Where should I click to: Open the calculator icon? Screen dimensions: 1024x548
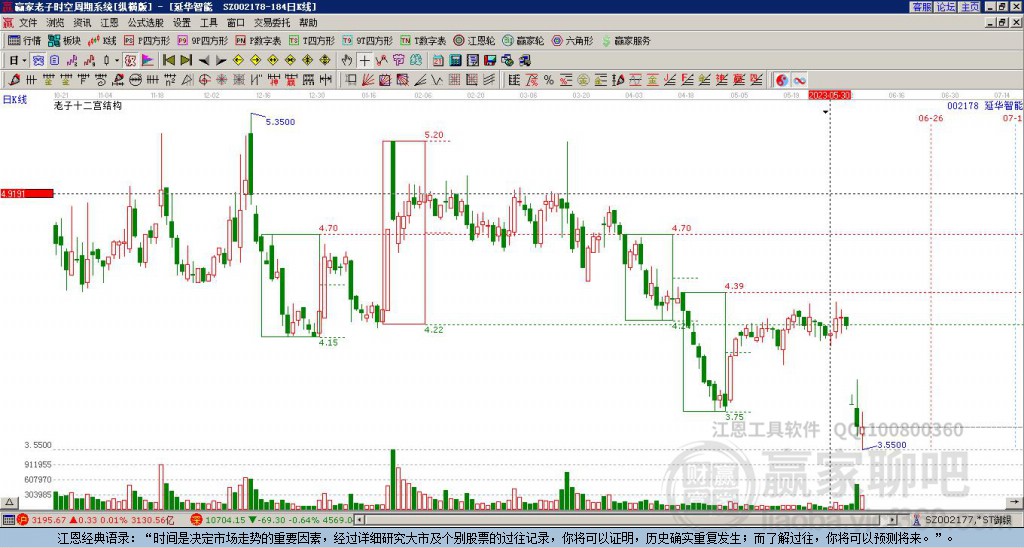(455, 60)
